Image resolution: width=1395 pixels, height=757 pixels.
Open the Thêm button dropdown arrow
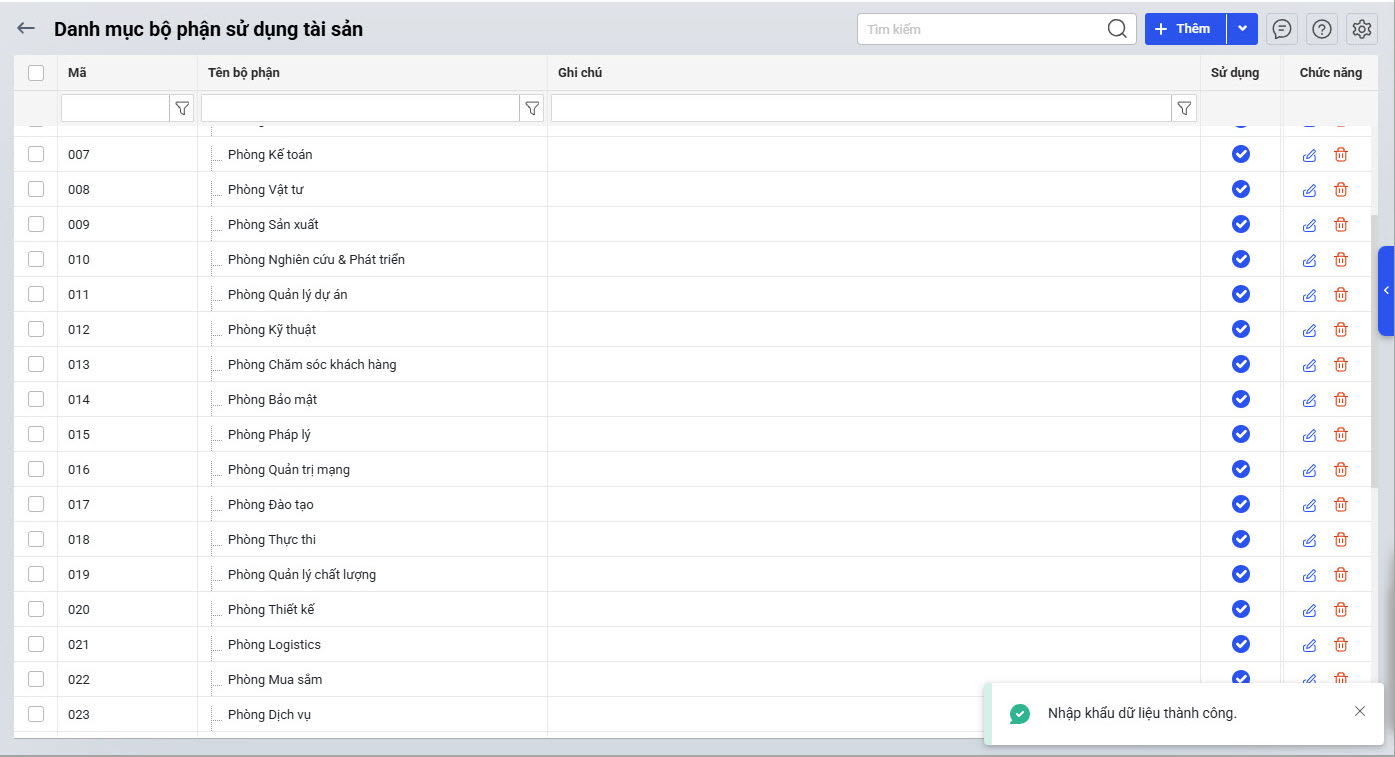click(1242, 29)
